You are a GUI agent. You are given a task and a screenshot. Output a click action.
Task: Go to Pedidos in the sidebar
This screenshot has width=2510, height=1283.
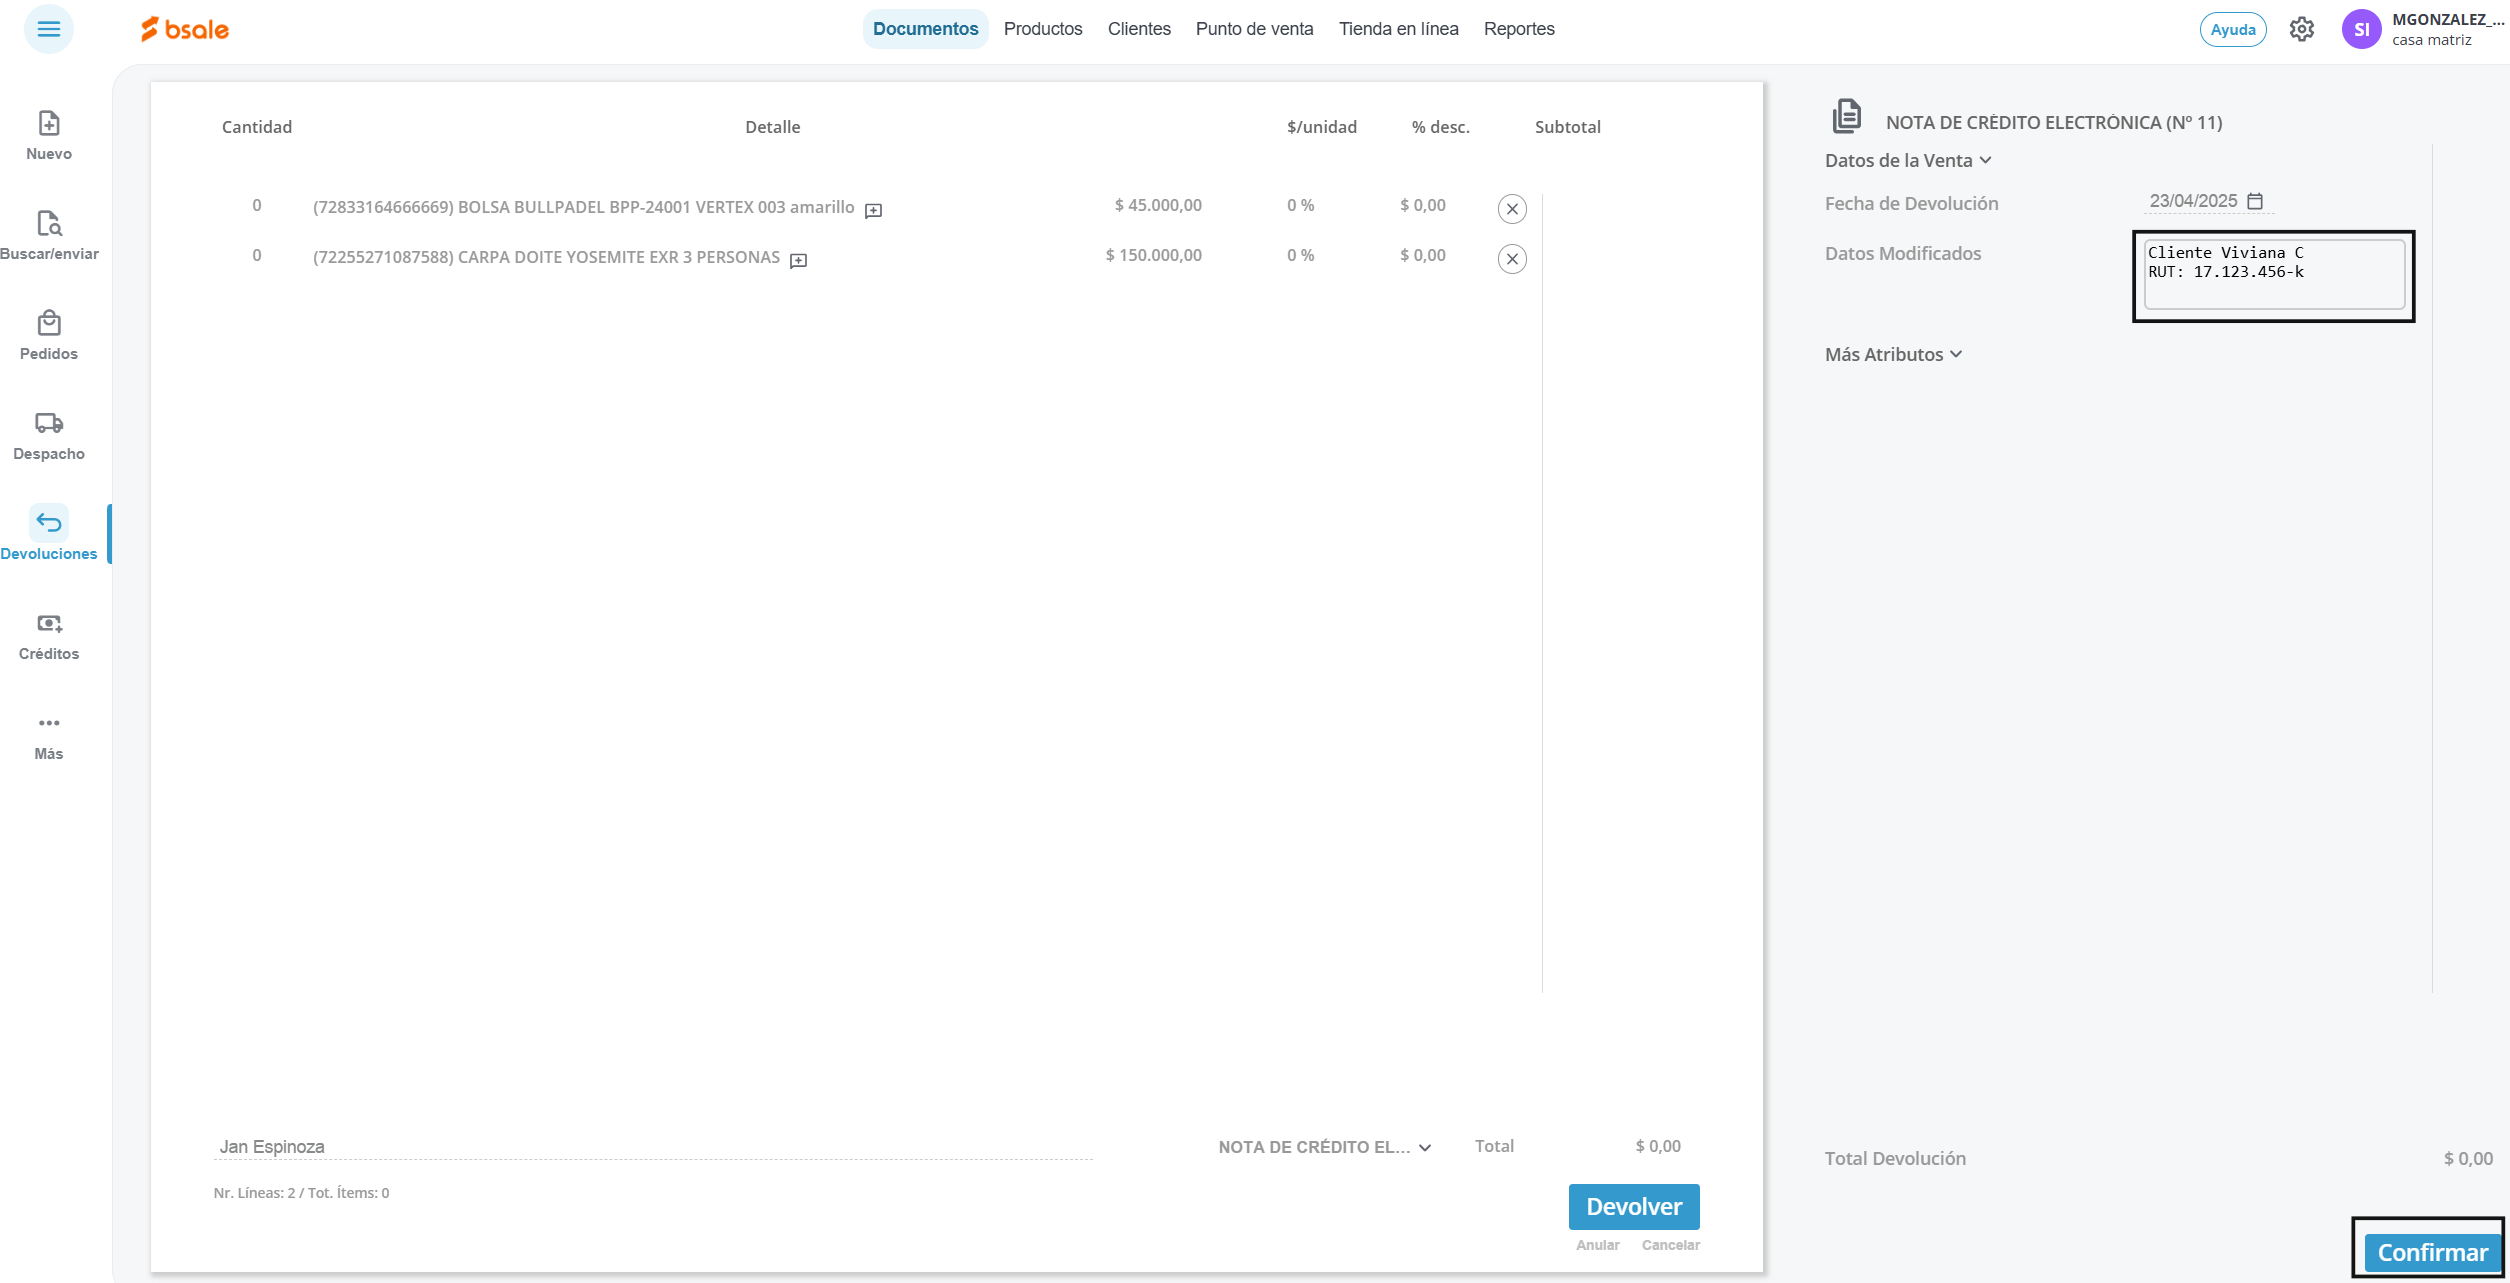click(48, 324)
